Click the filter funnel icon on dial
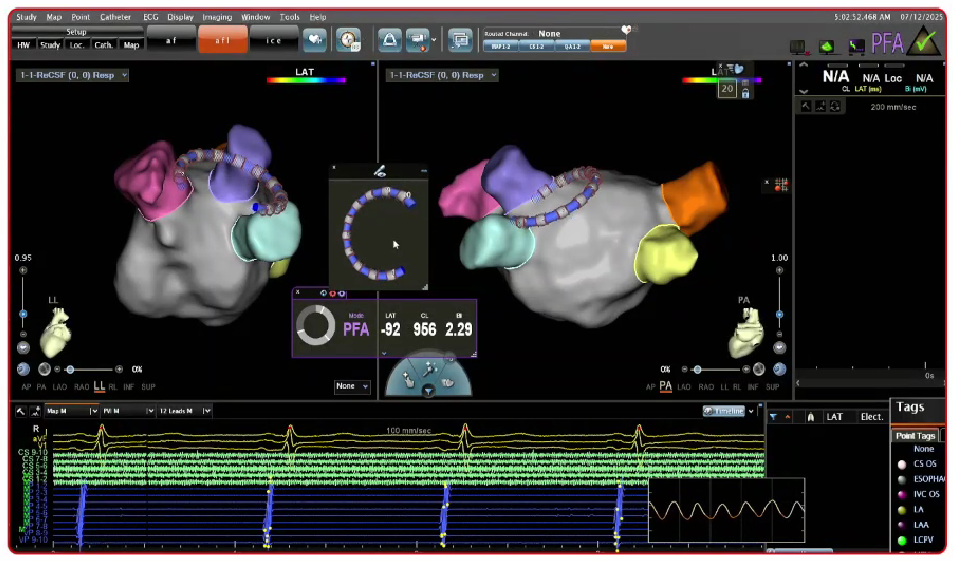 click(428, 391)
